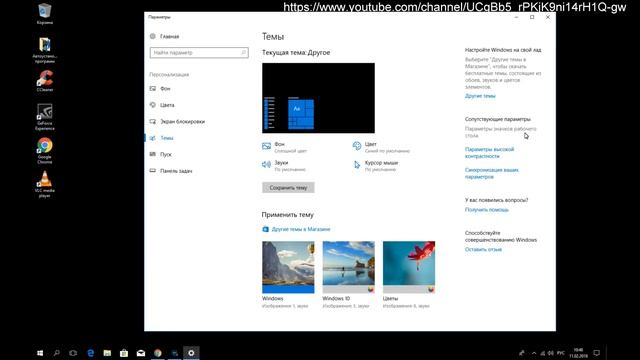Apply the Windows 10 theme thumbnail

tap(349, 267)
